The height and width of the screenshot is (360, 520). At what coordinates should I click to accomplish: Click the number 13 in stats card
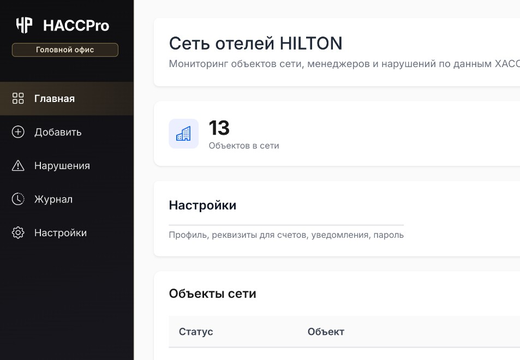pyautogui.click(x=219, y=128)
